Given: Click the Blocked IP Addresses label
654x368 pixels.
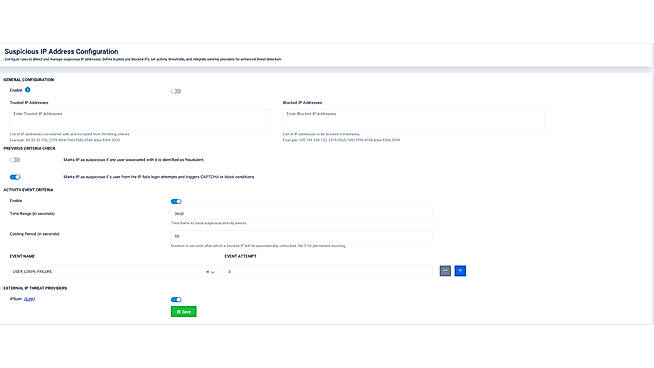Looking at the screenshot, I should 302,103.
